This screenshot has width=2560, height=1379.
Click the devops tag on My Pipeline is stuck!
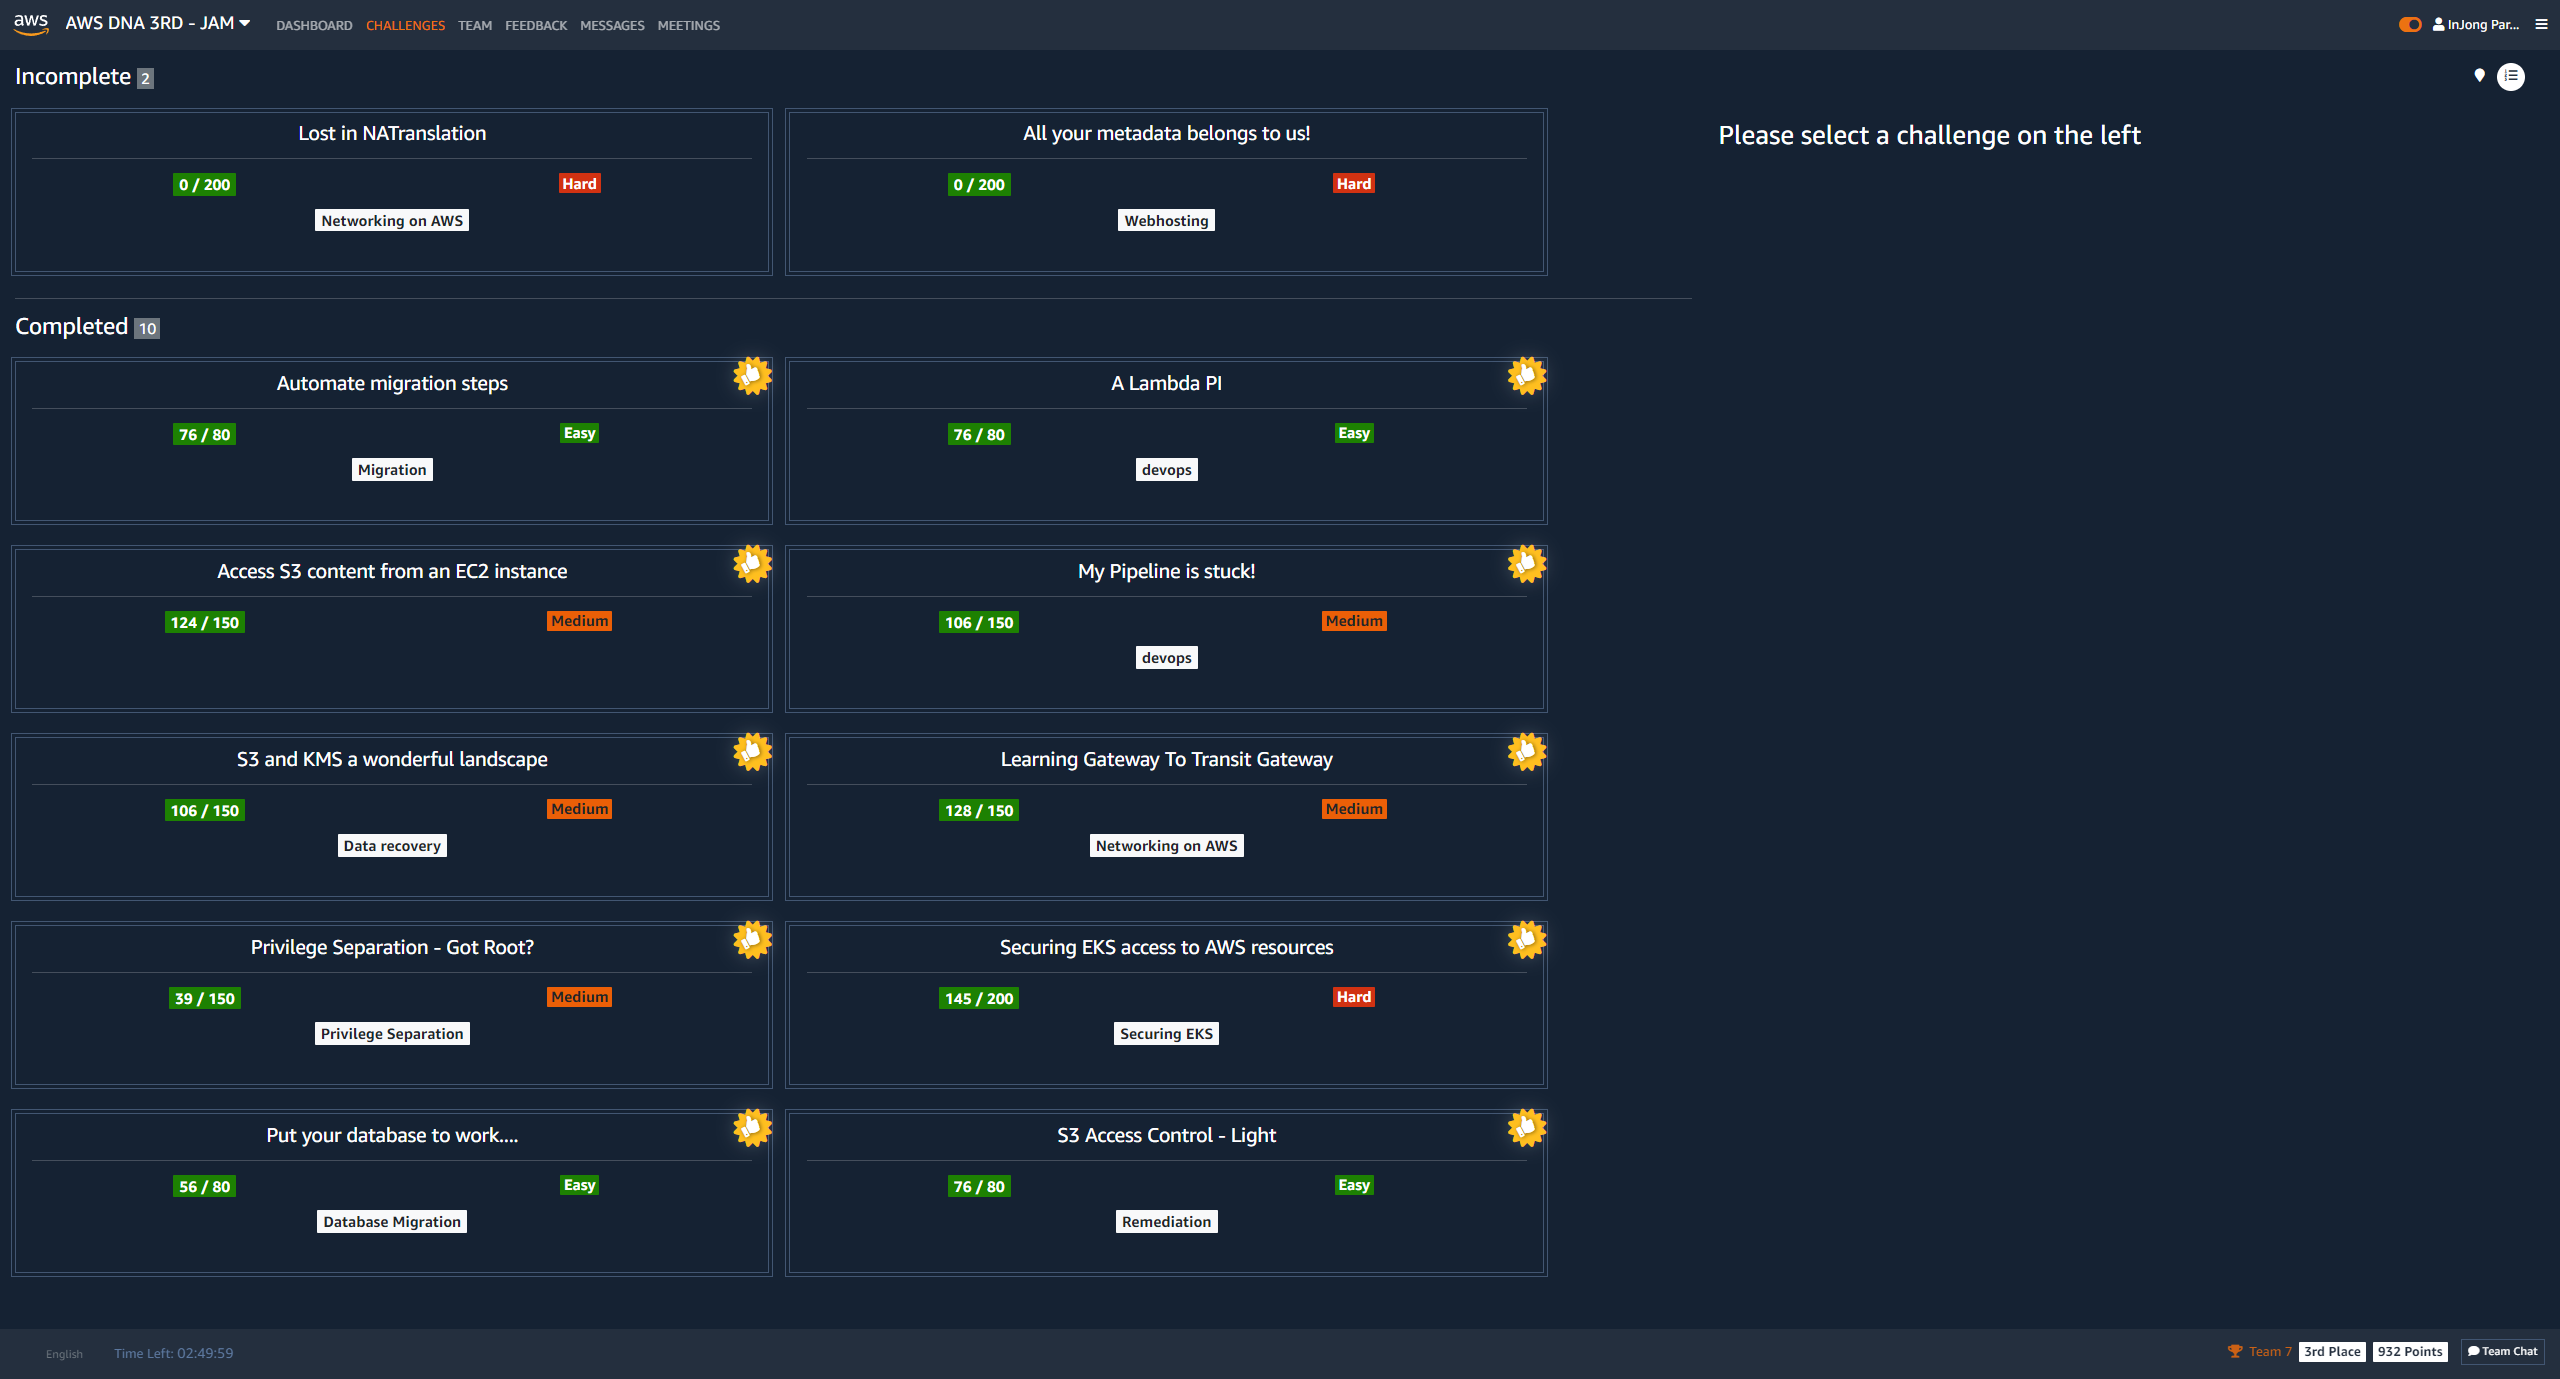pos(1166,658)
